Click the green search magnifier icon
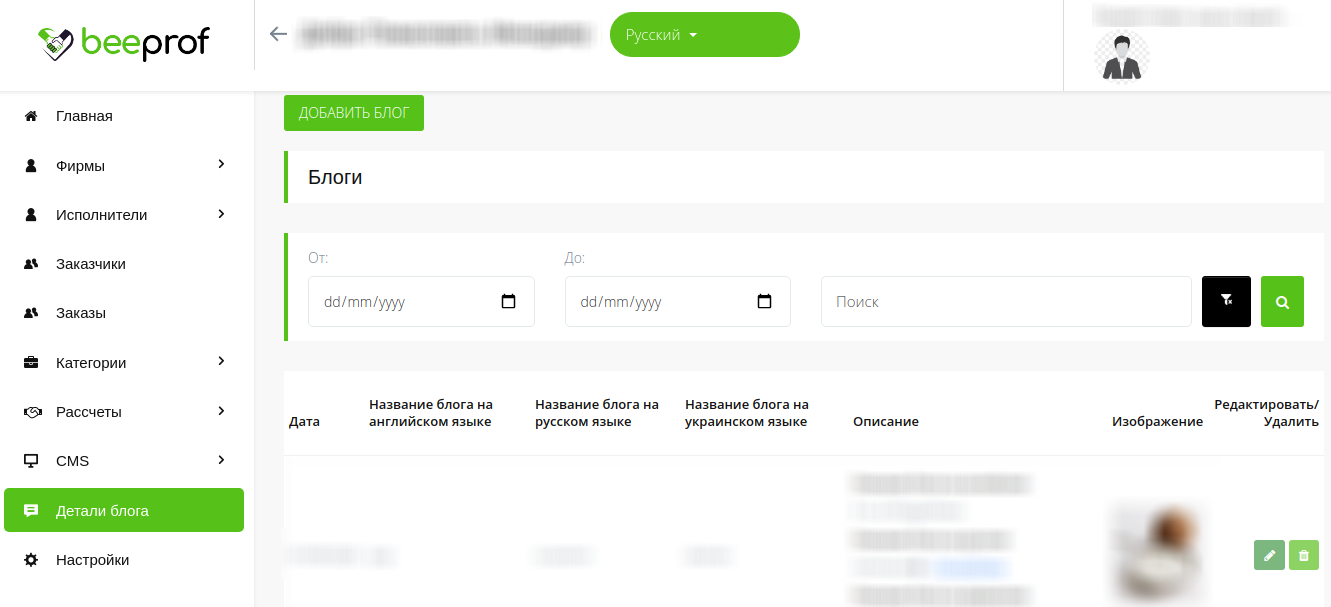 pyautogui.click(x=1282, y=301)
